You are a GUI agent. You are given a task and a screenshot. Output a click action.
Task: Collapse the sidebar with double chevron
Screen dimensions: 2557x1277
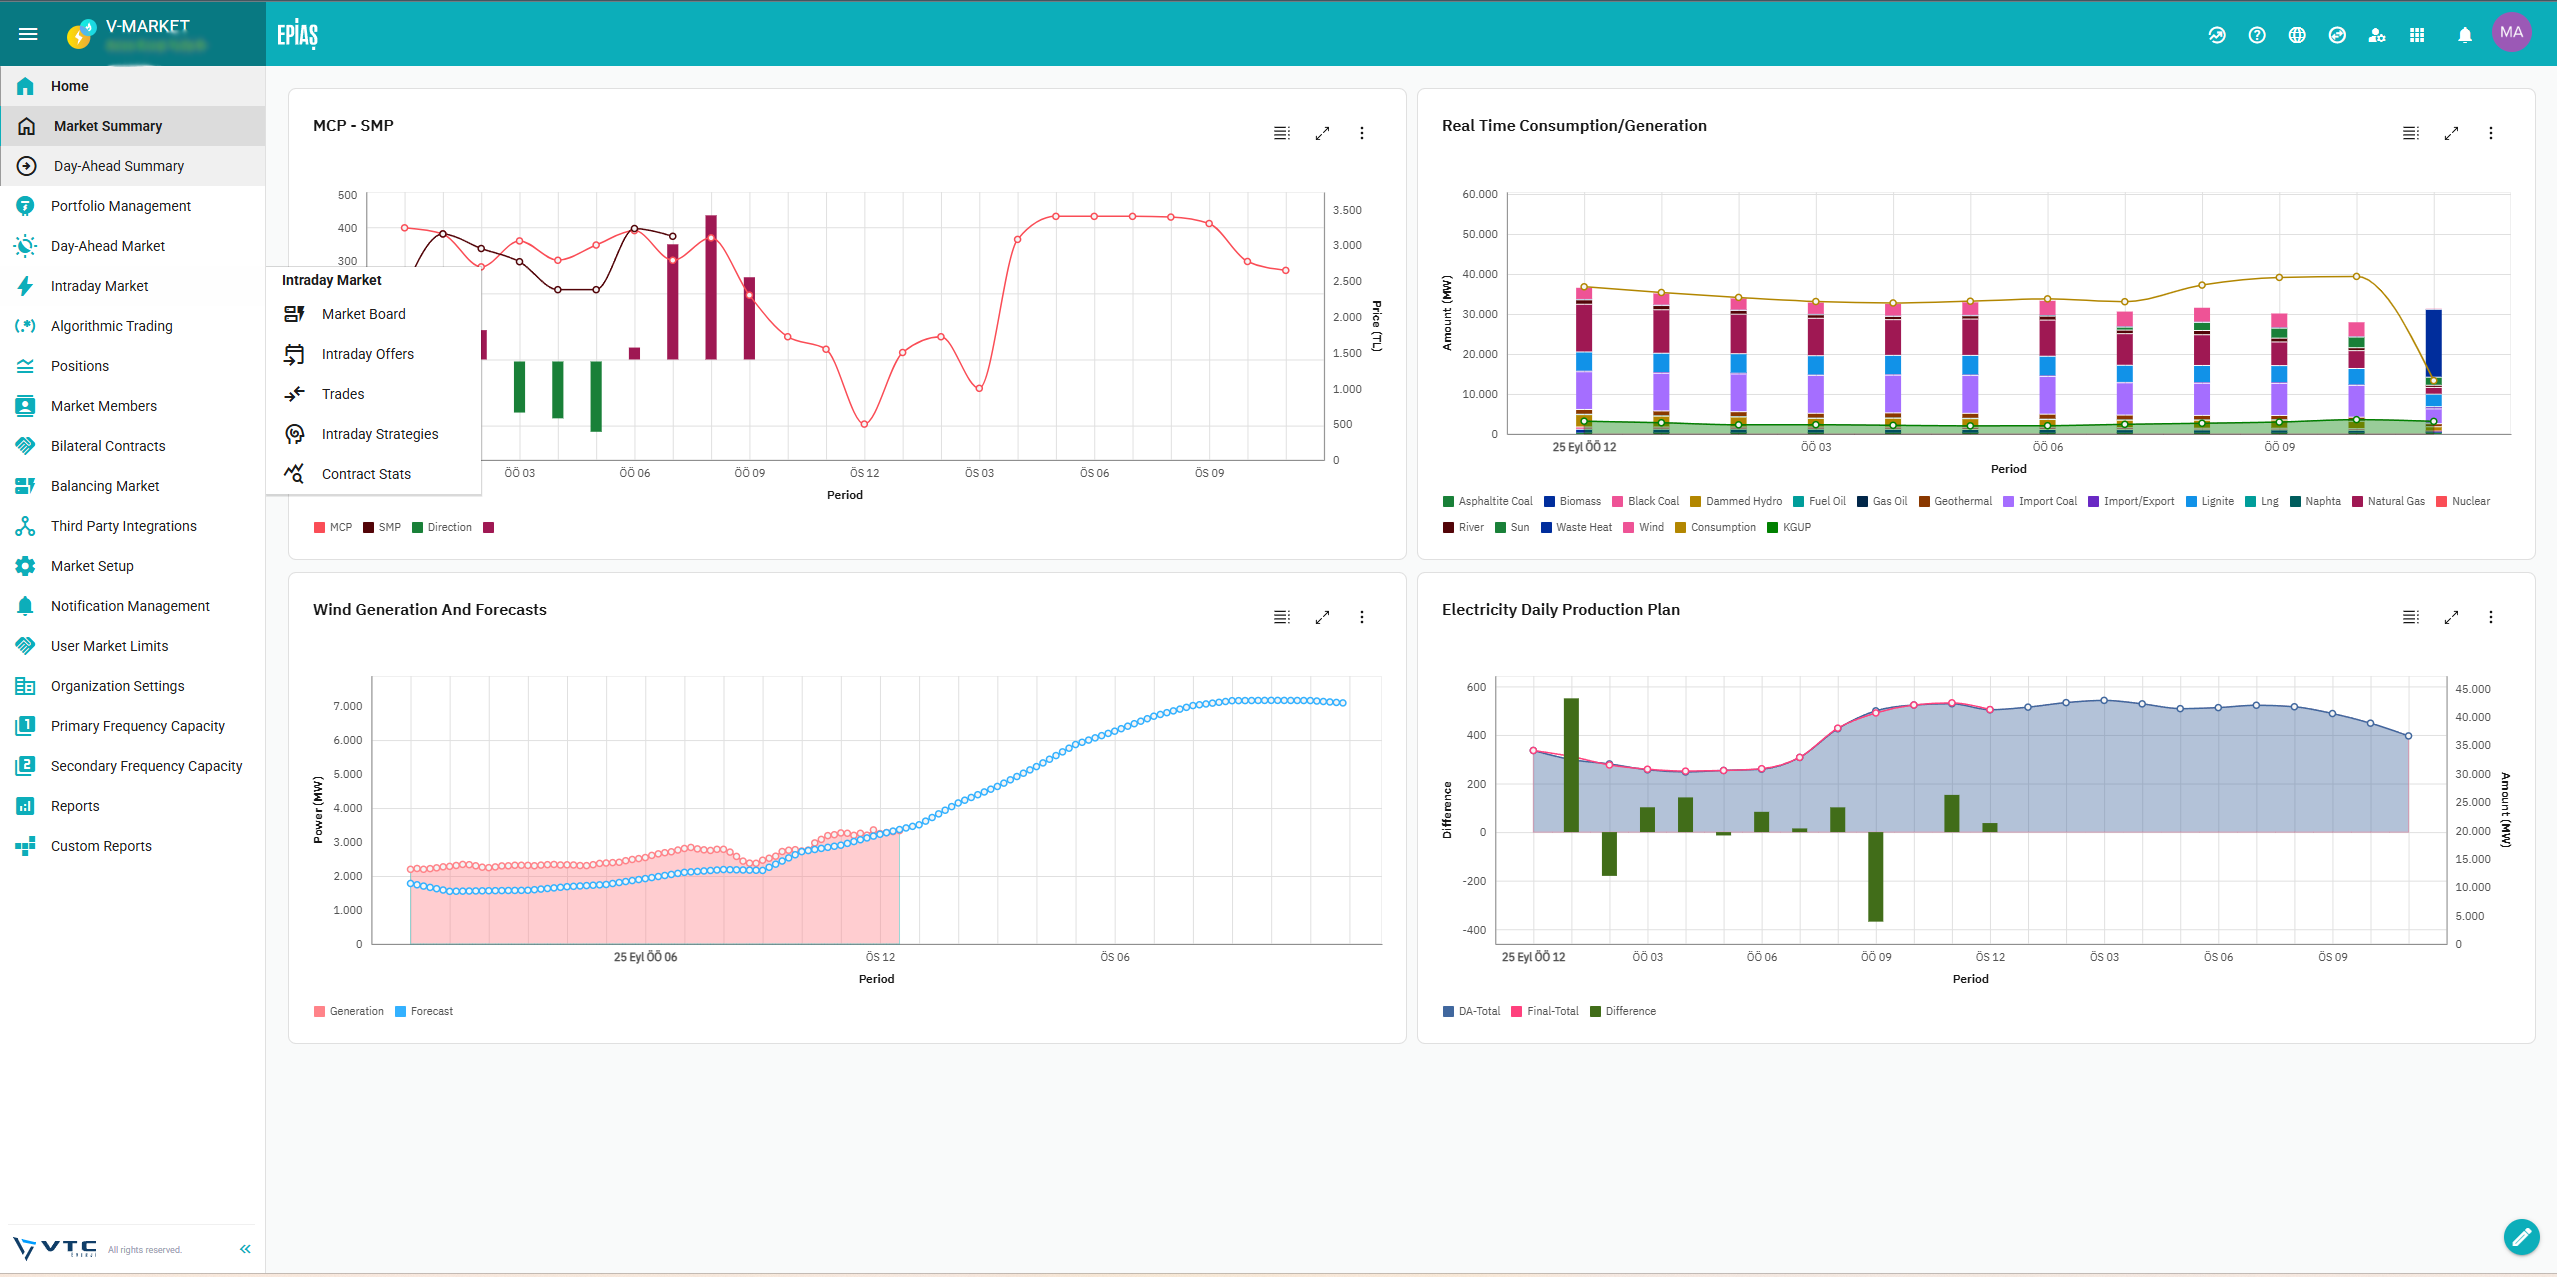coord(245,1249)
